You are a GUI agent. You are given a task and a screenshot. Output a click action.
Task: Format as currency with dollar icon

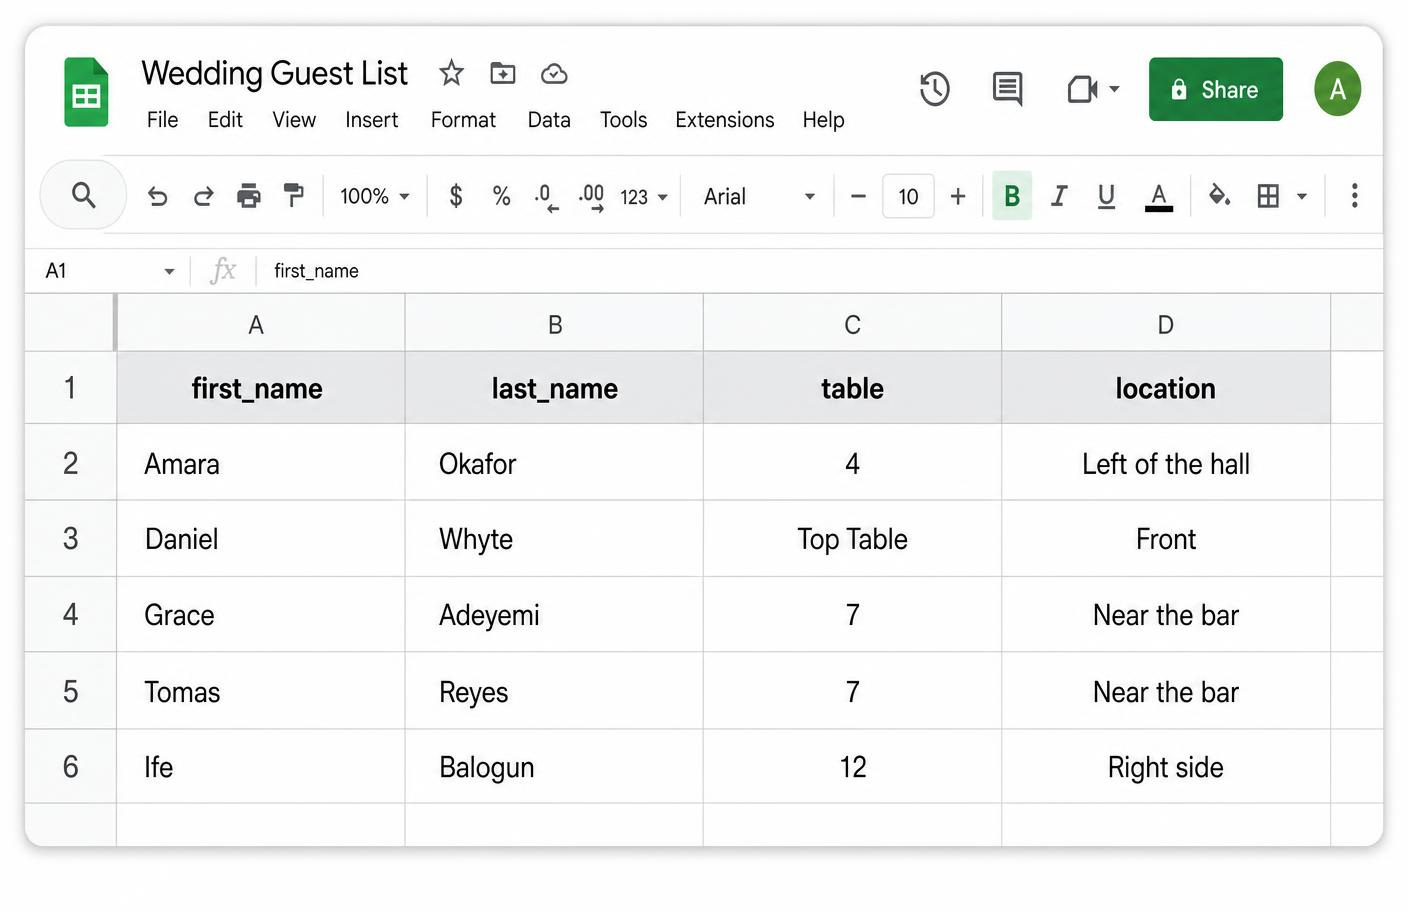tap(456, 196)
